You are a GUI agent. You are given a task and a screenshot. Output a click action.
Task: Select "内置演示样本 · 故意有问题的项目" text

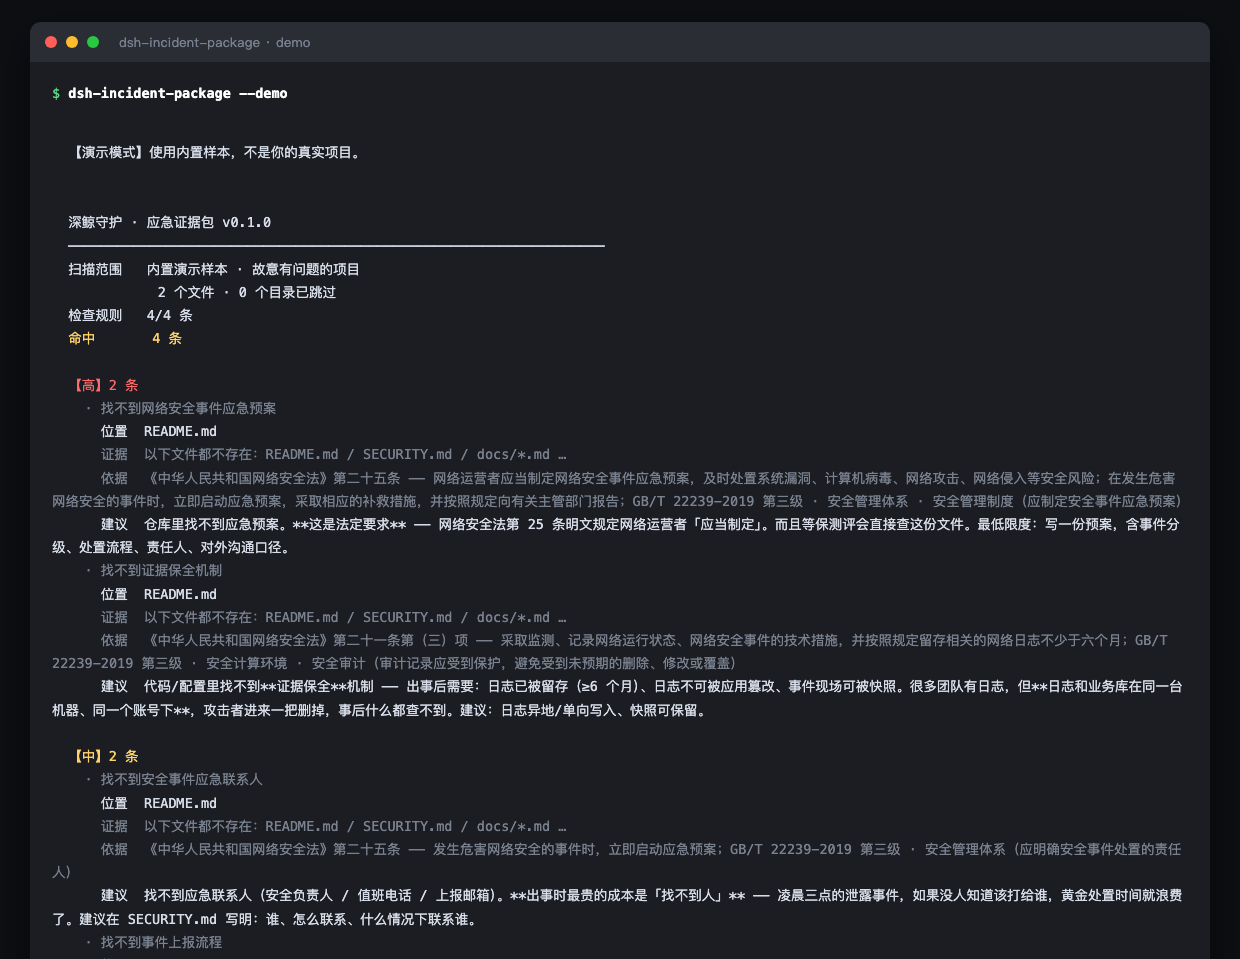pos(253,269)
